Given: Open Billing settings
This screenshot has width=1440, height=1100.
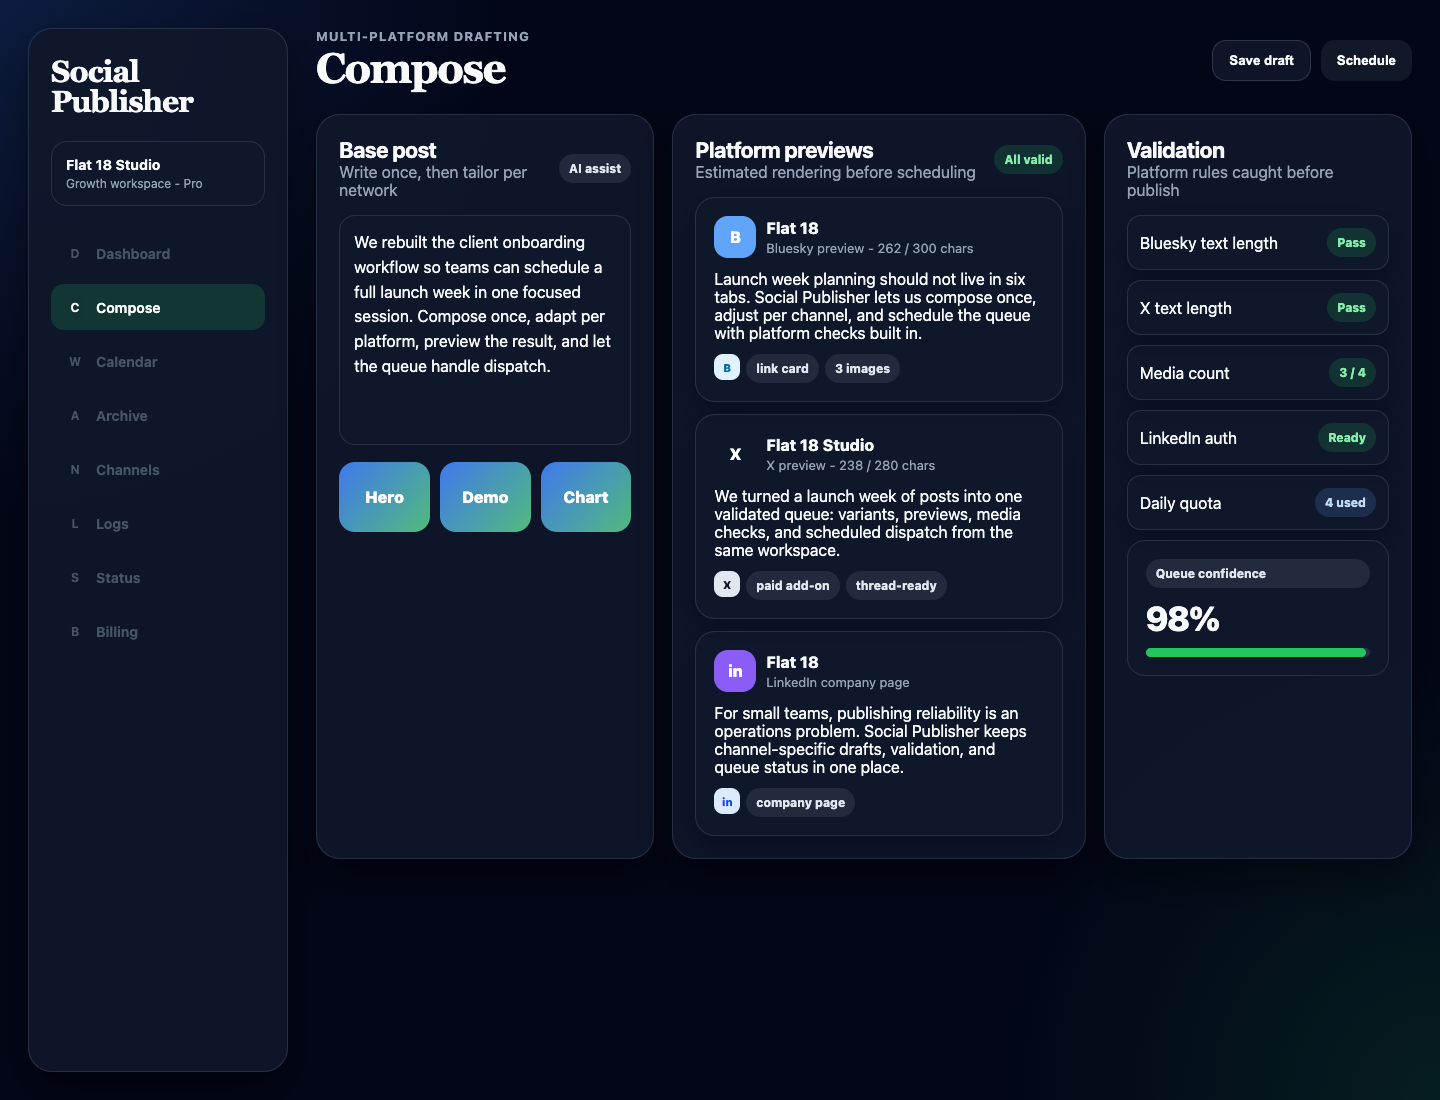Looking at the screenshot, I should tap(158, 632).
